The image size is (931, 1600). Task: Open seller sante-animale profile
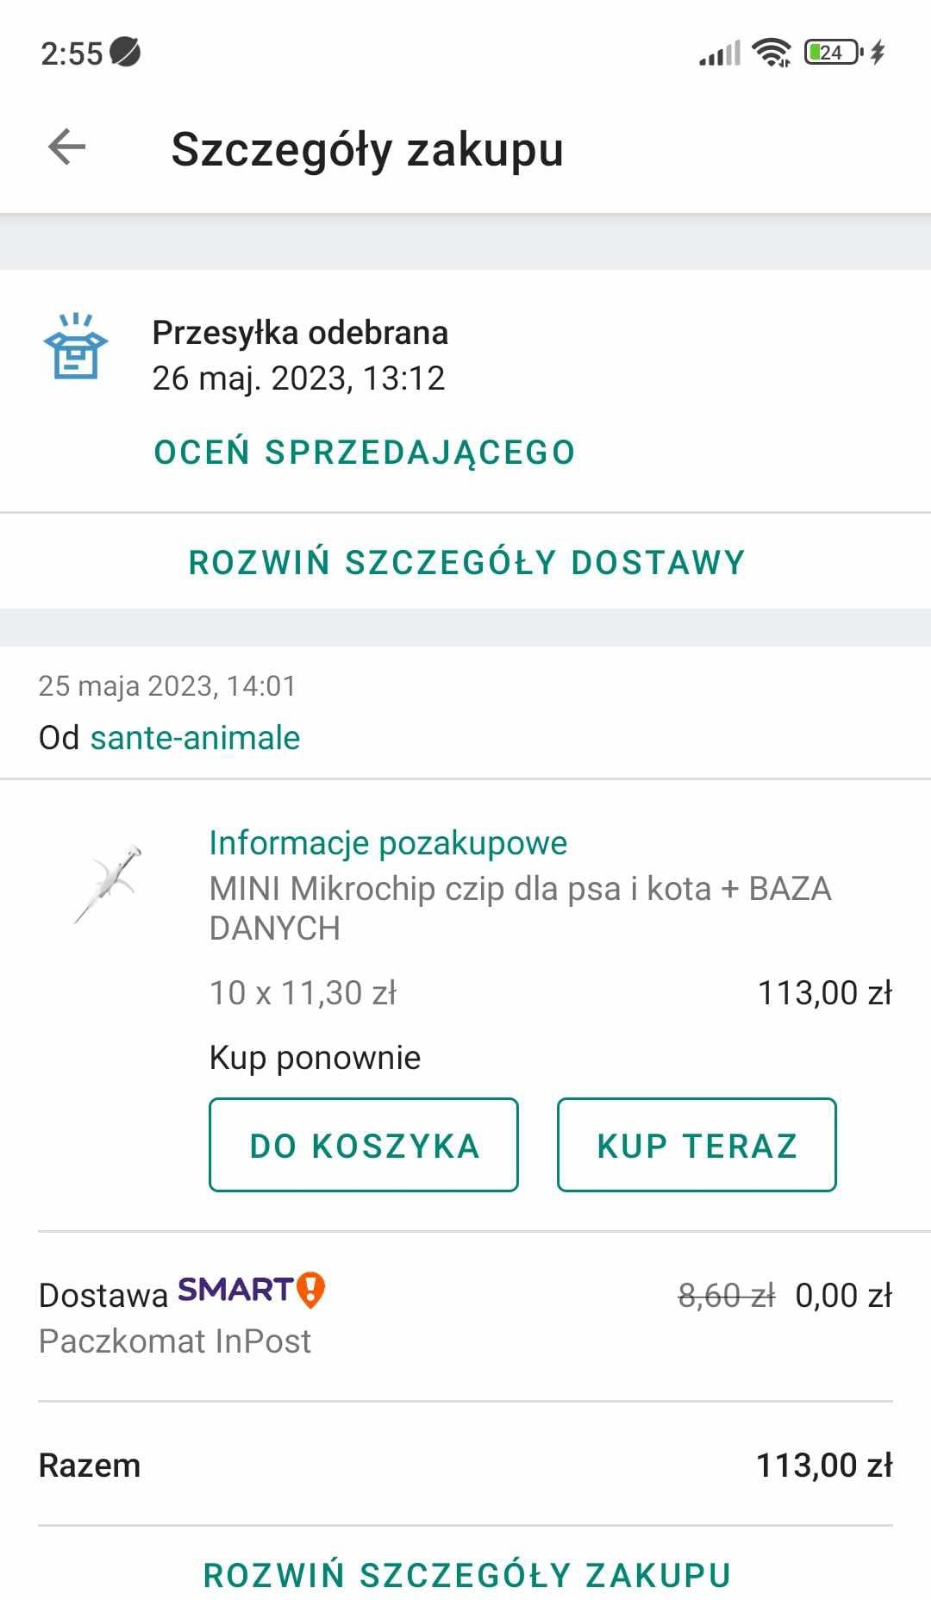[195, 738]
